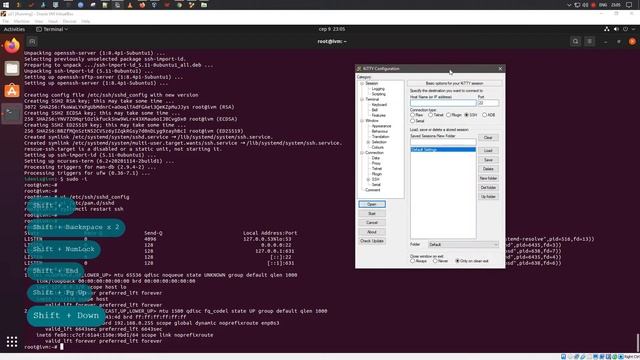640x360 pixels.
Task: Click the new tab icon in terminal header
Action: 32,41
